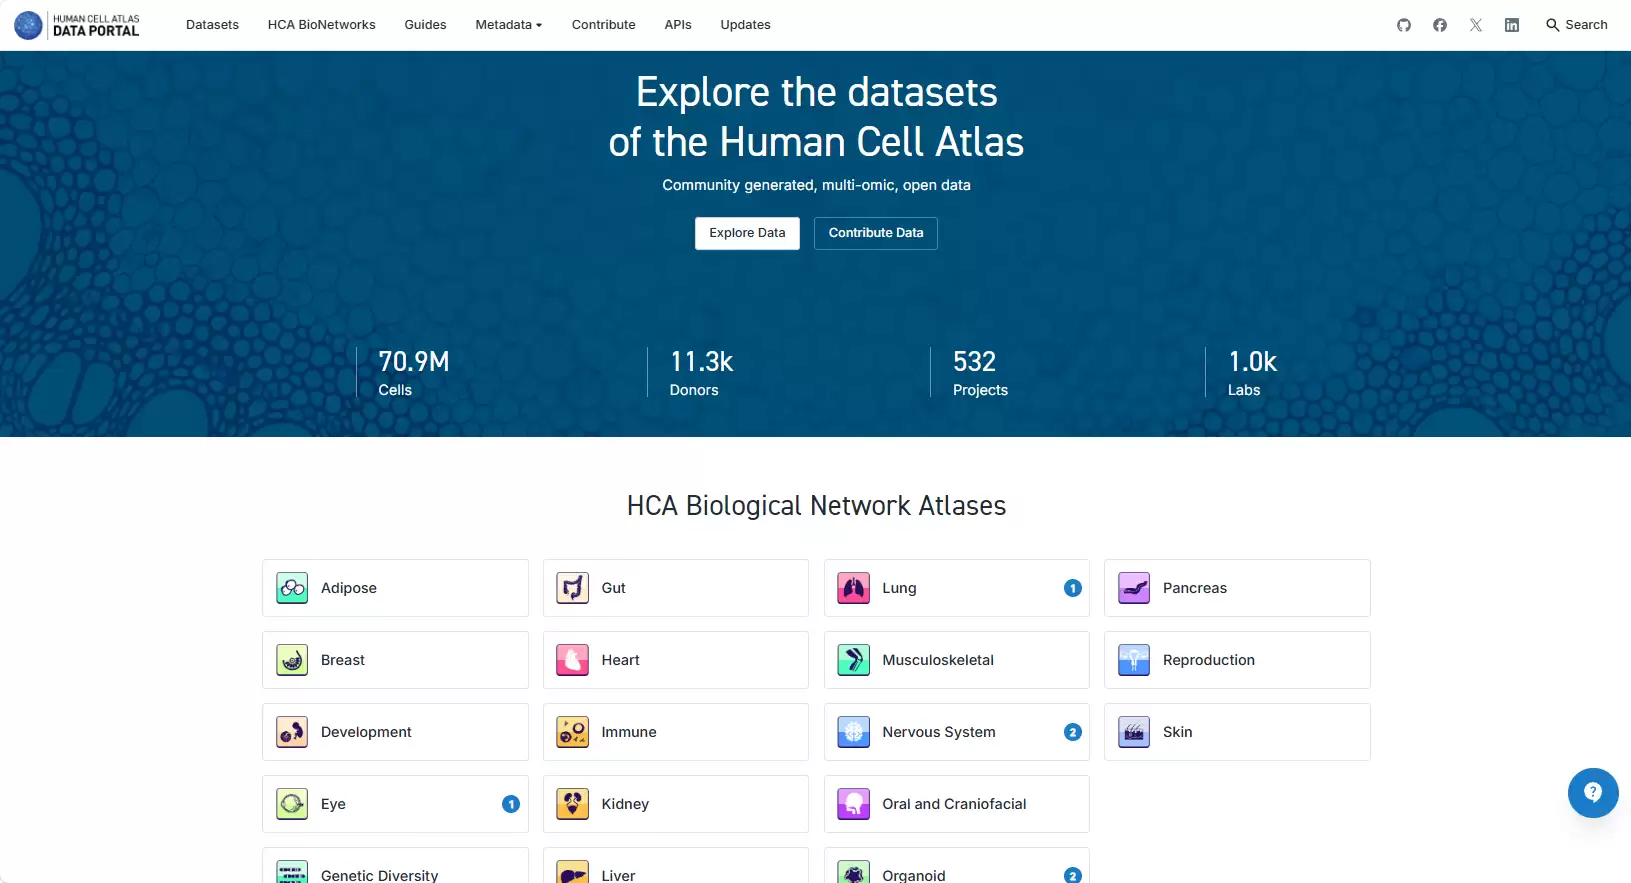Click the Nervous System count badge

pos(1073,732)
